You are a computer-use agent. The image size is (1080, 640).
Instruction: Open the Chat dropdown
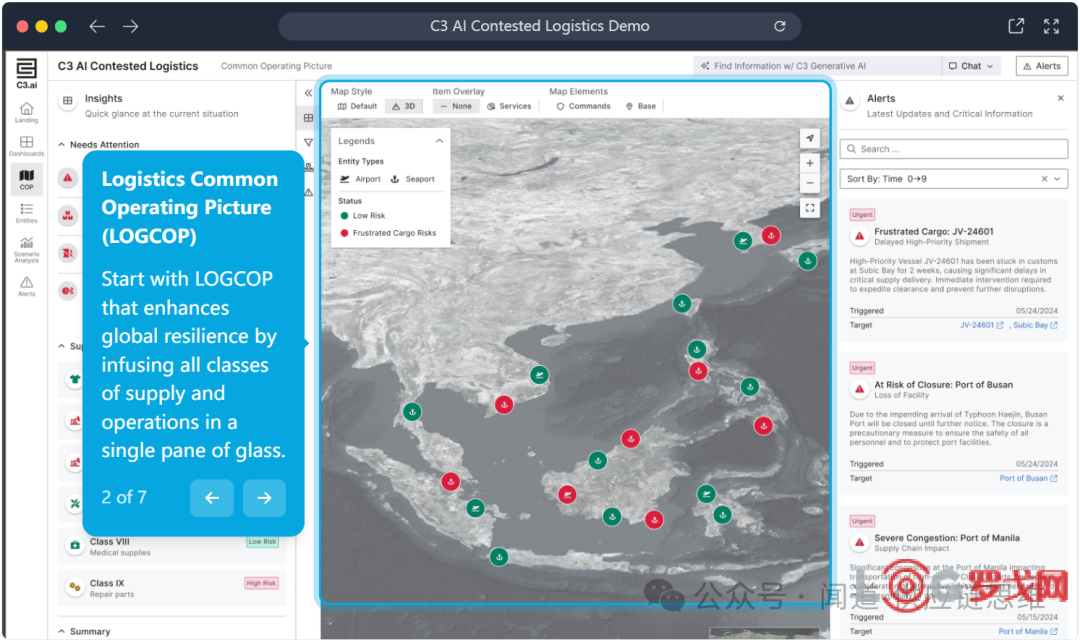[x=971, y=66]
